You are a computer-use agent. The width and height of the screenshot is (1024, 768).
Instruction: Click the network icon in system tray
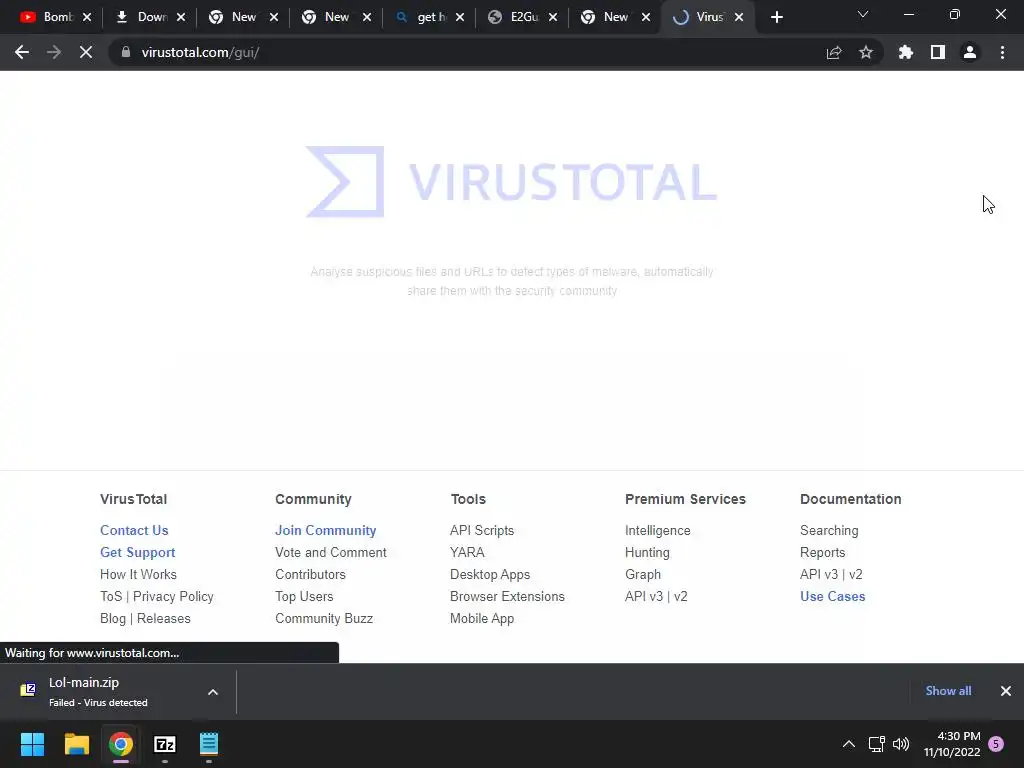[x=876, y=744]
